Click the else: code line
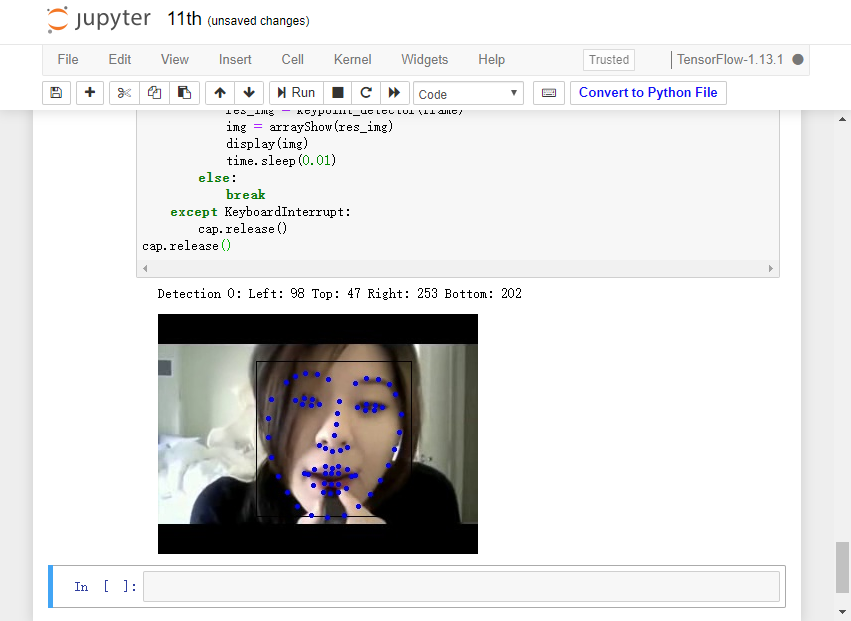 (217, 178)
